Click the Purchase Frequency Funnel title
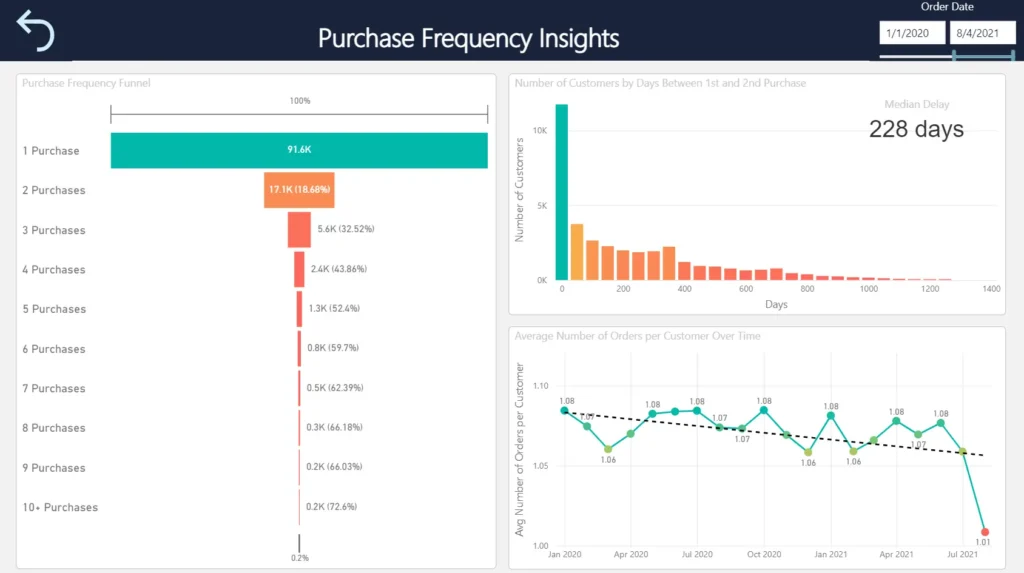1024x573 pixels. pos(87,83)
